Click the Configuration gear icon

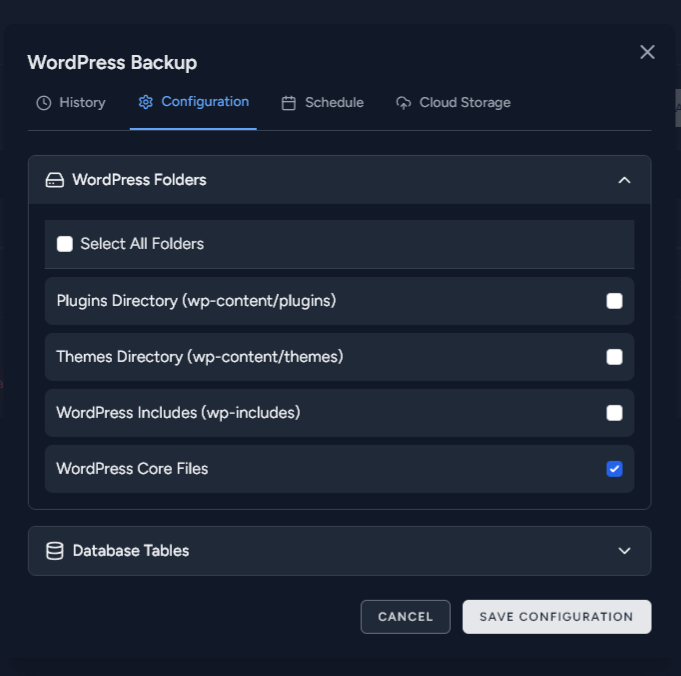click(x=145, y=102)
